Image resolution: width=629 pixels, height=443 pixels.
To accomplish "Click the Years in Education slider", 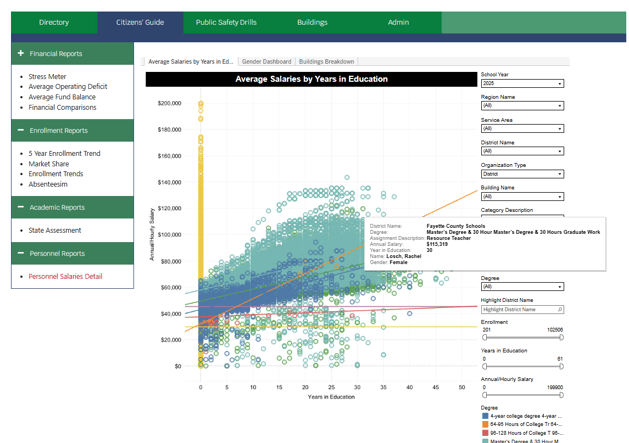I will point(522,366).
